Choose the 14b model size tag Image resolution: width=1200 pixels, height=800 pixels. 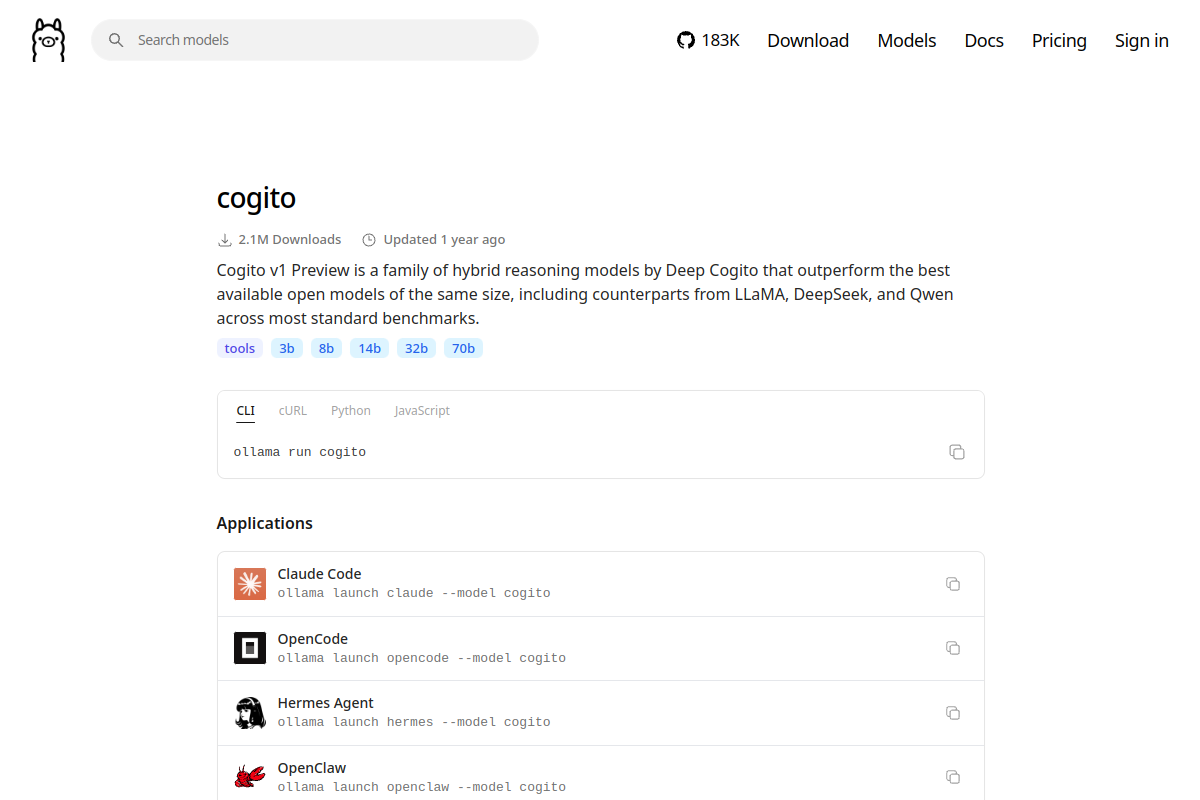coord(369,348)
